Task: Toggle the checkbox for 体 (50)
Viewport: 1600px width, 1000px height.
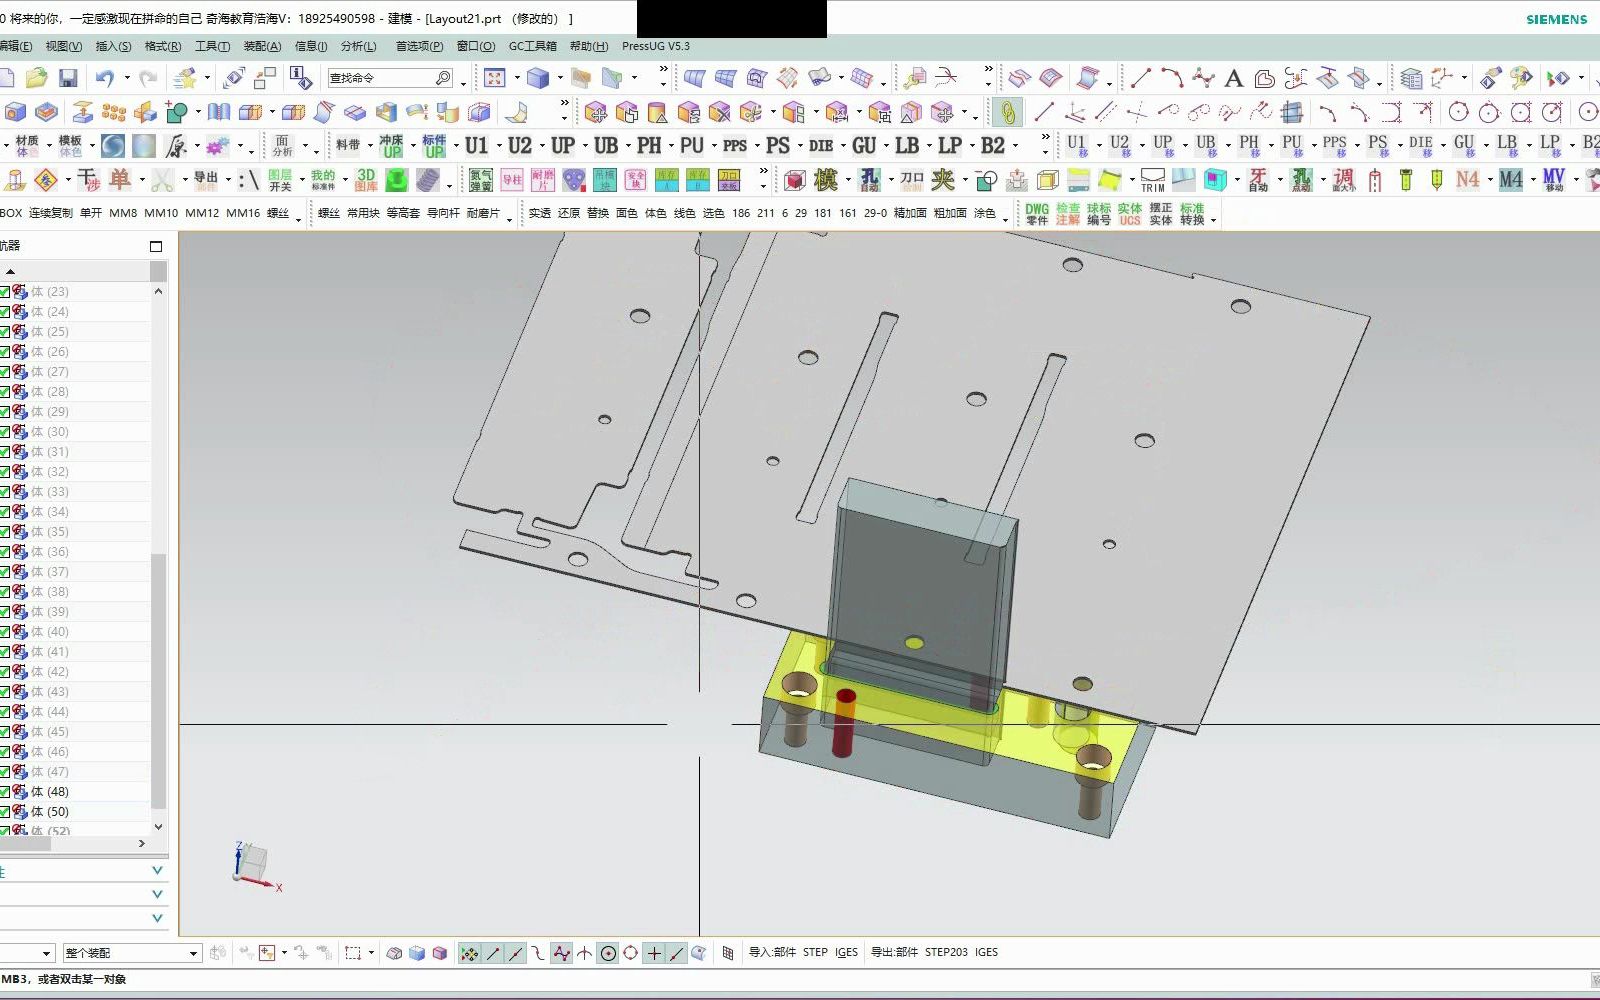Action: coord(5,812)
